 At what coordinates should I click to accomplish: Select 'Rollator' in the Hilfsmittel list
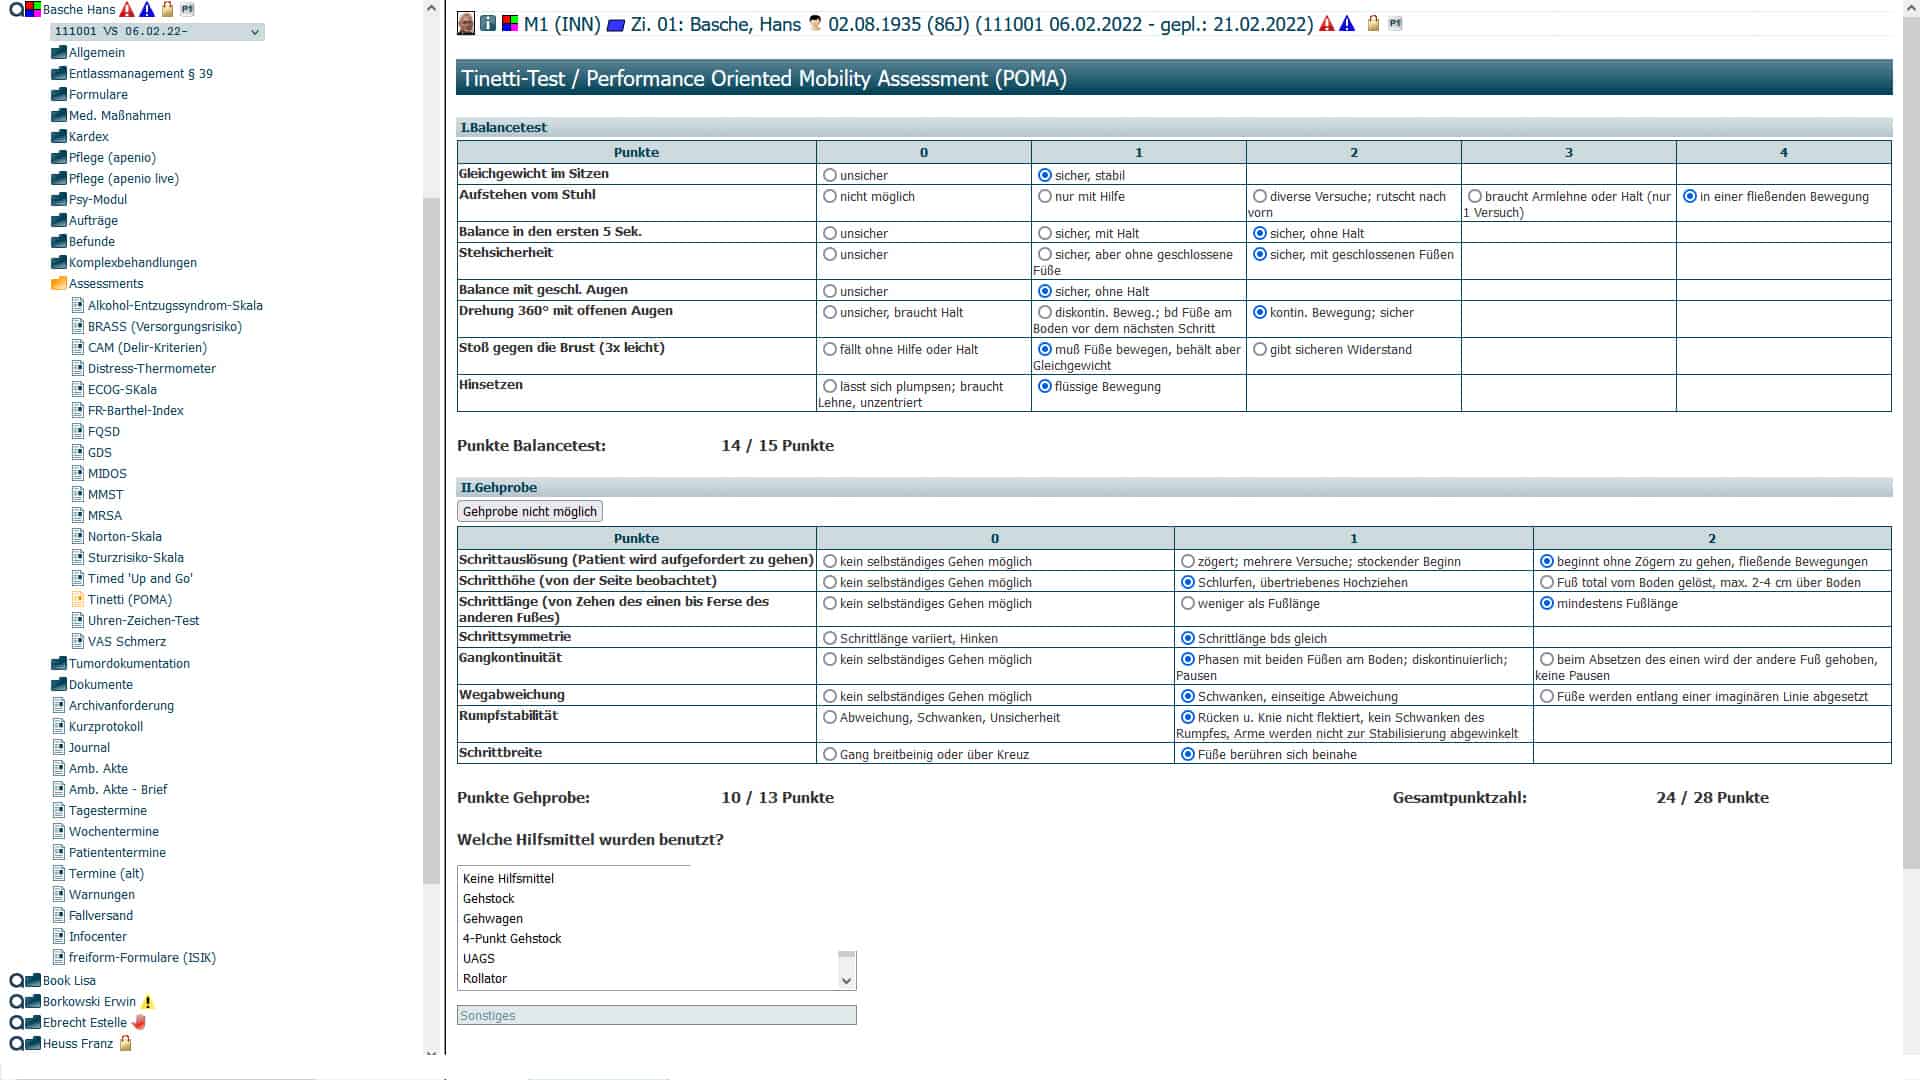486,978
